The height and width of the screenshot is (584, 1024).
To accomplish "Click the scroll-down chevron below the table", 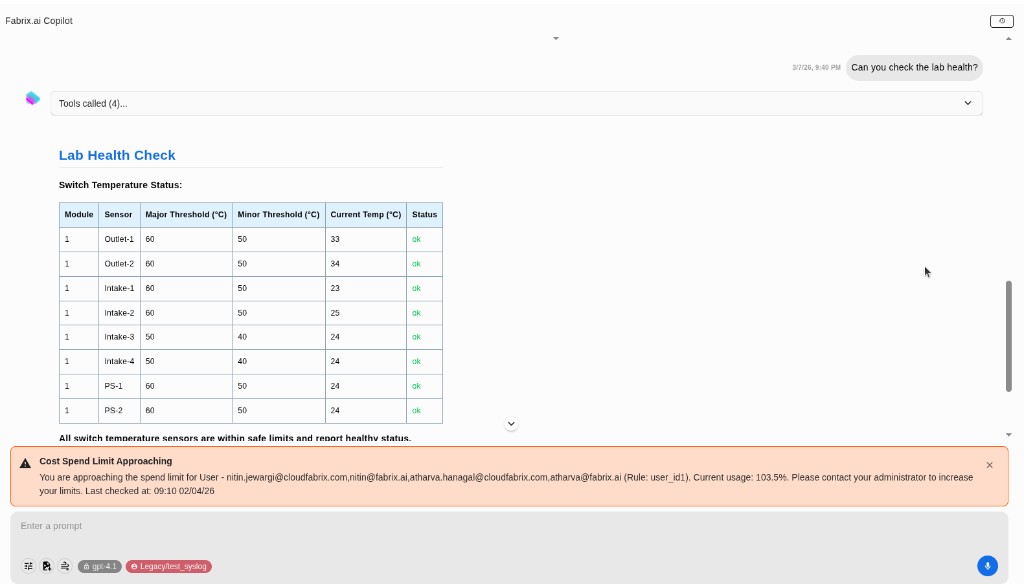I will [x=511, y=423].
